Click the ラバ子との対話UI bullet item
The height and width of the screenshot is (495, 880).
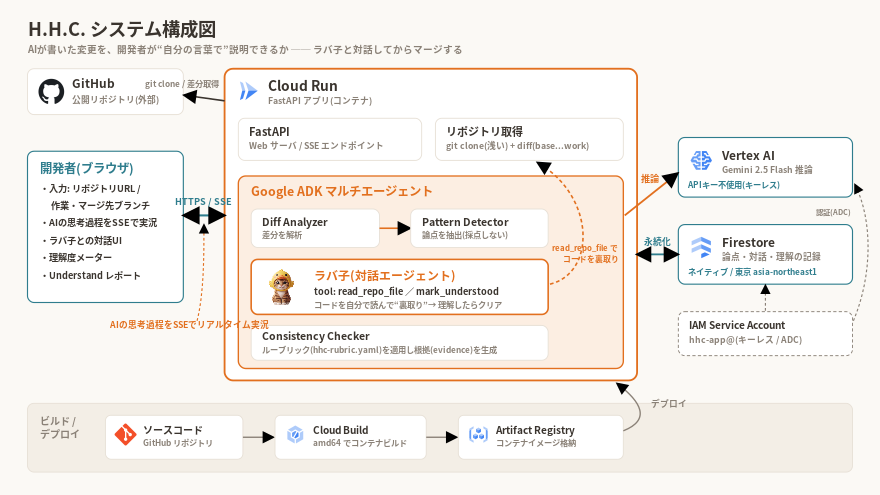point(82,240)
